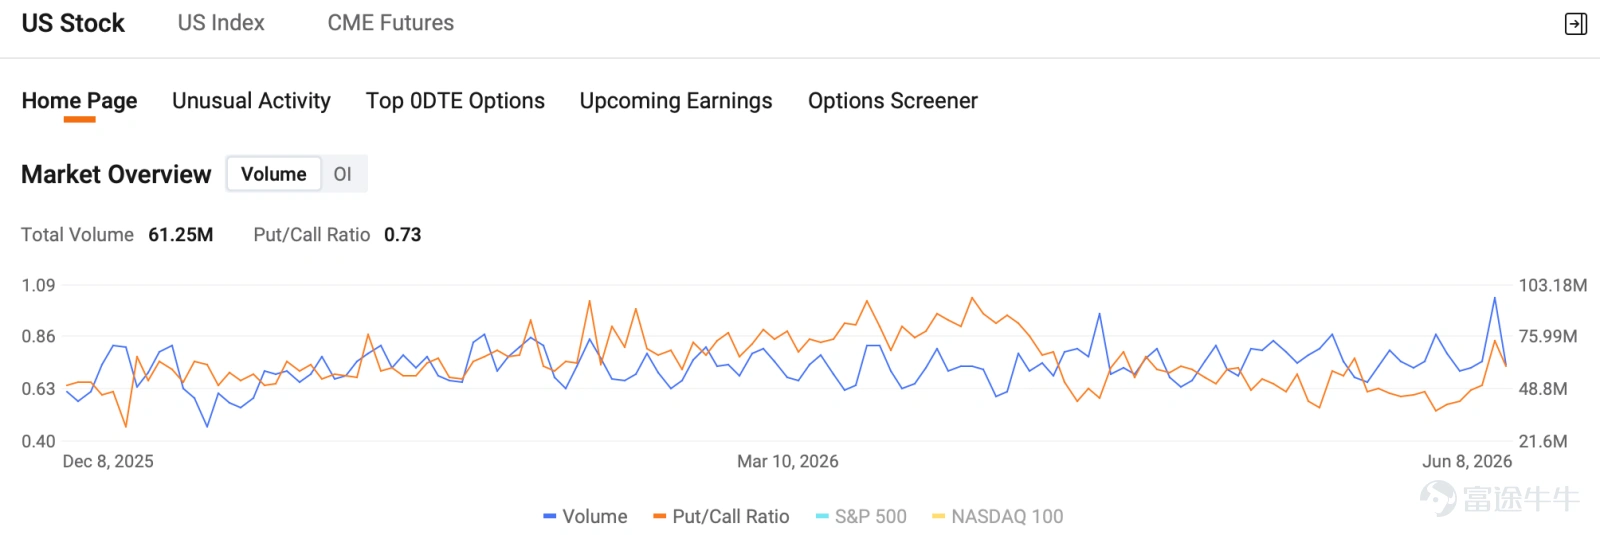View the Upcoming Earnings tab
Image resolution: width=1600 pixels, height=535 pixels.
676,101
